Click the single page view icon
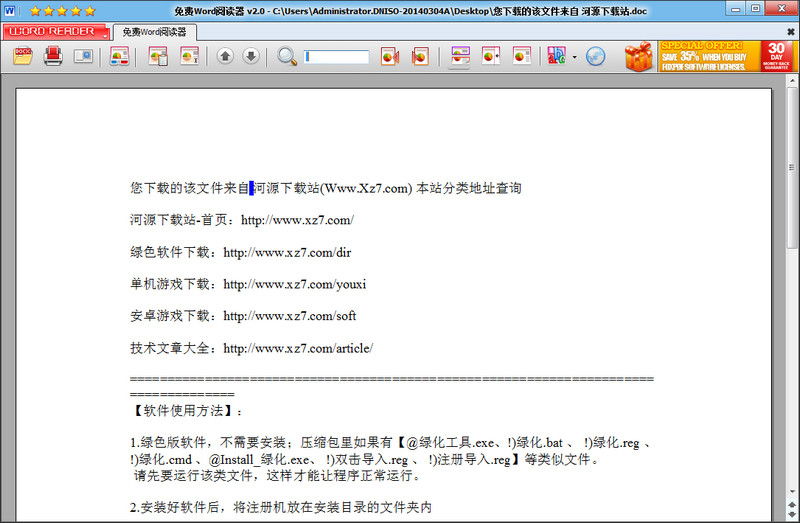This screenshot has width=800, height=523. (521, 56)
